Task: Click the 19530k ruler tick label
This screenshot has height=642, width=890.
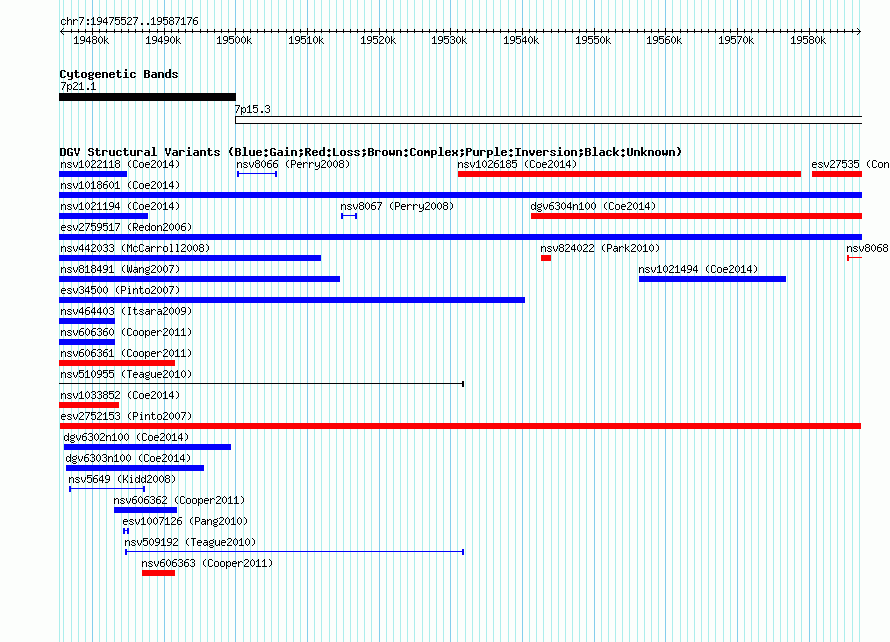Action: tap(449, 40)
